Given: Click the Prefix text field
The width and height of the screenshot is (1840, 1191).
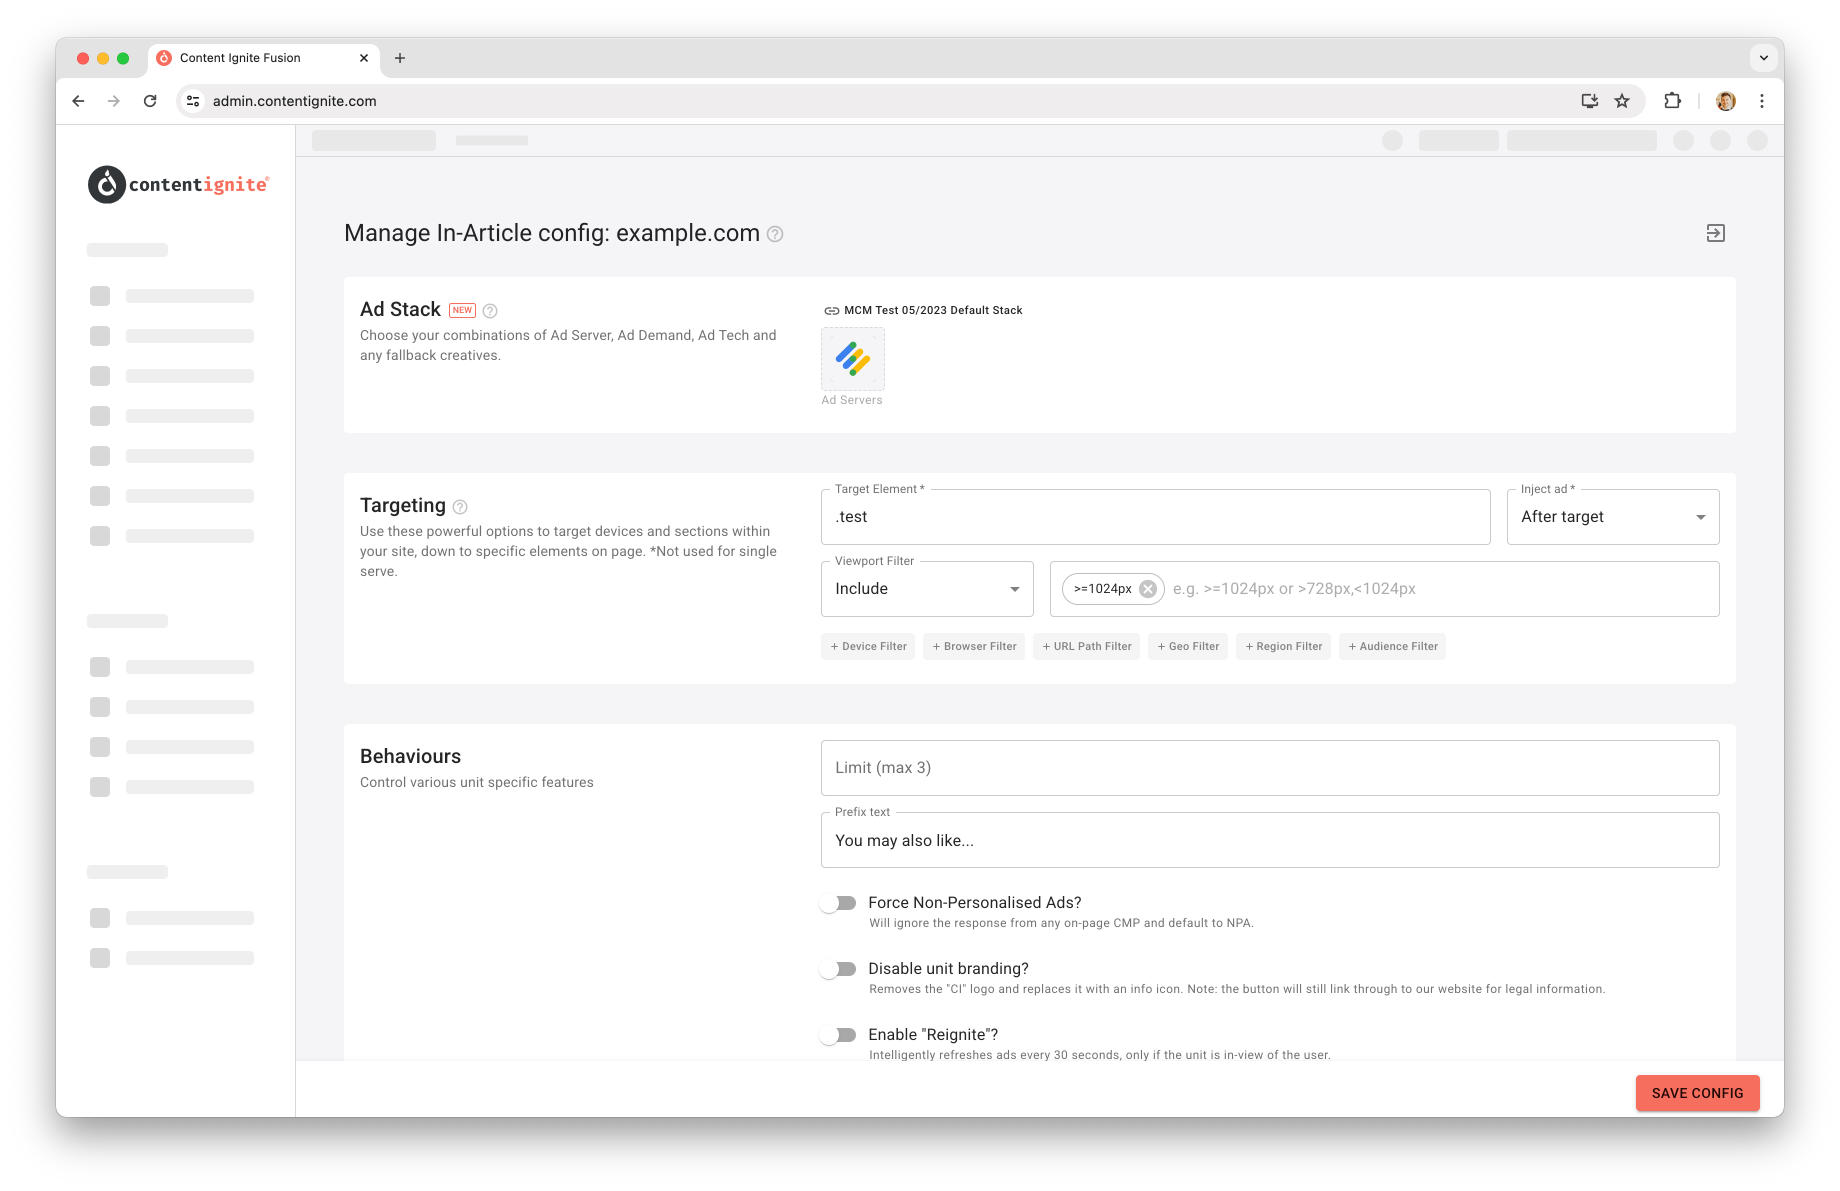Looking at the screenshot, I should [1270, 840].
